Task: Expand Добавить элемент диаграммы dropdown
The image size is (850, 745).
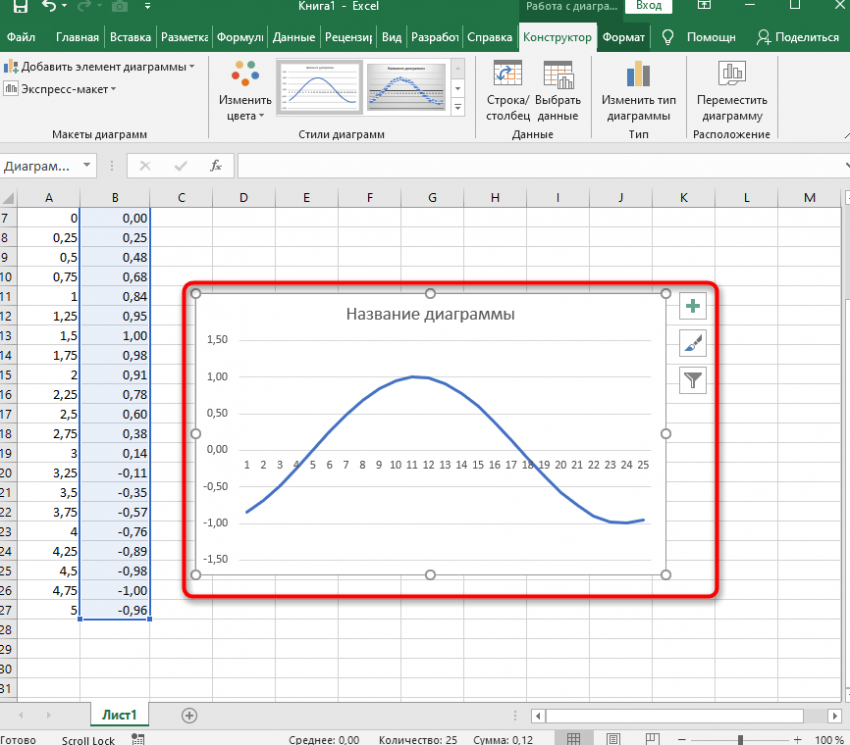Action: tap(100, 67)
